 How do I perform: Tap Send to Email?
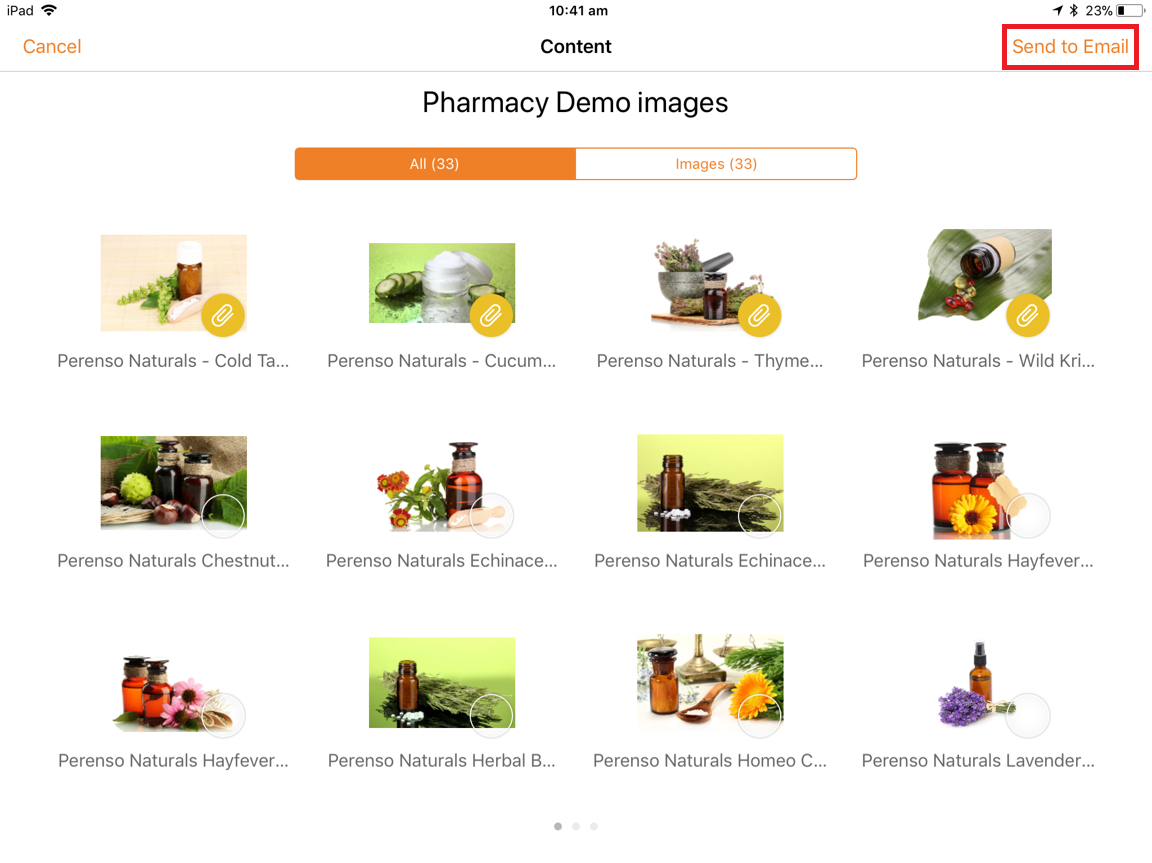pos(1070,47)
